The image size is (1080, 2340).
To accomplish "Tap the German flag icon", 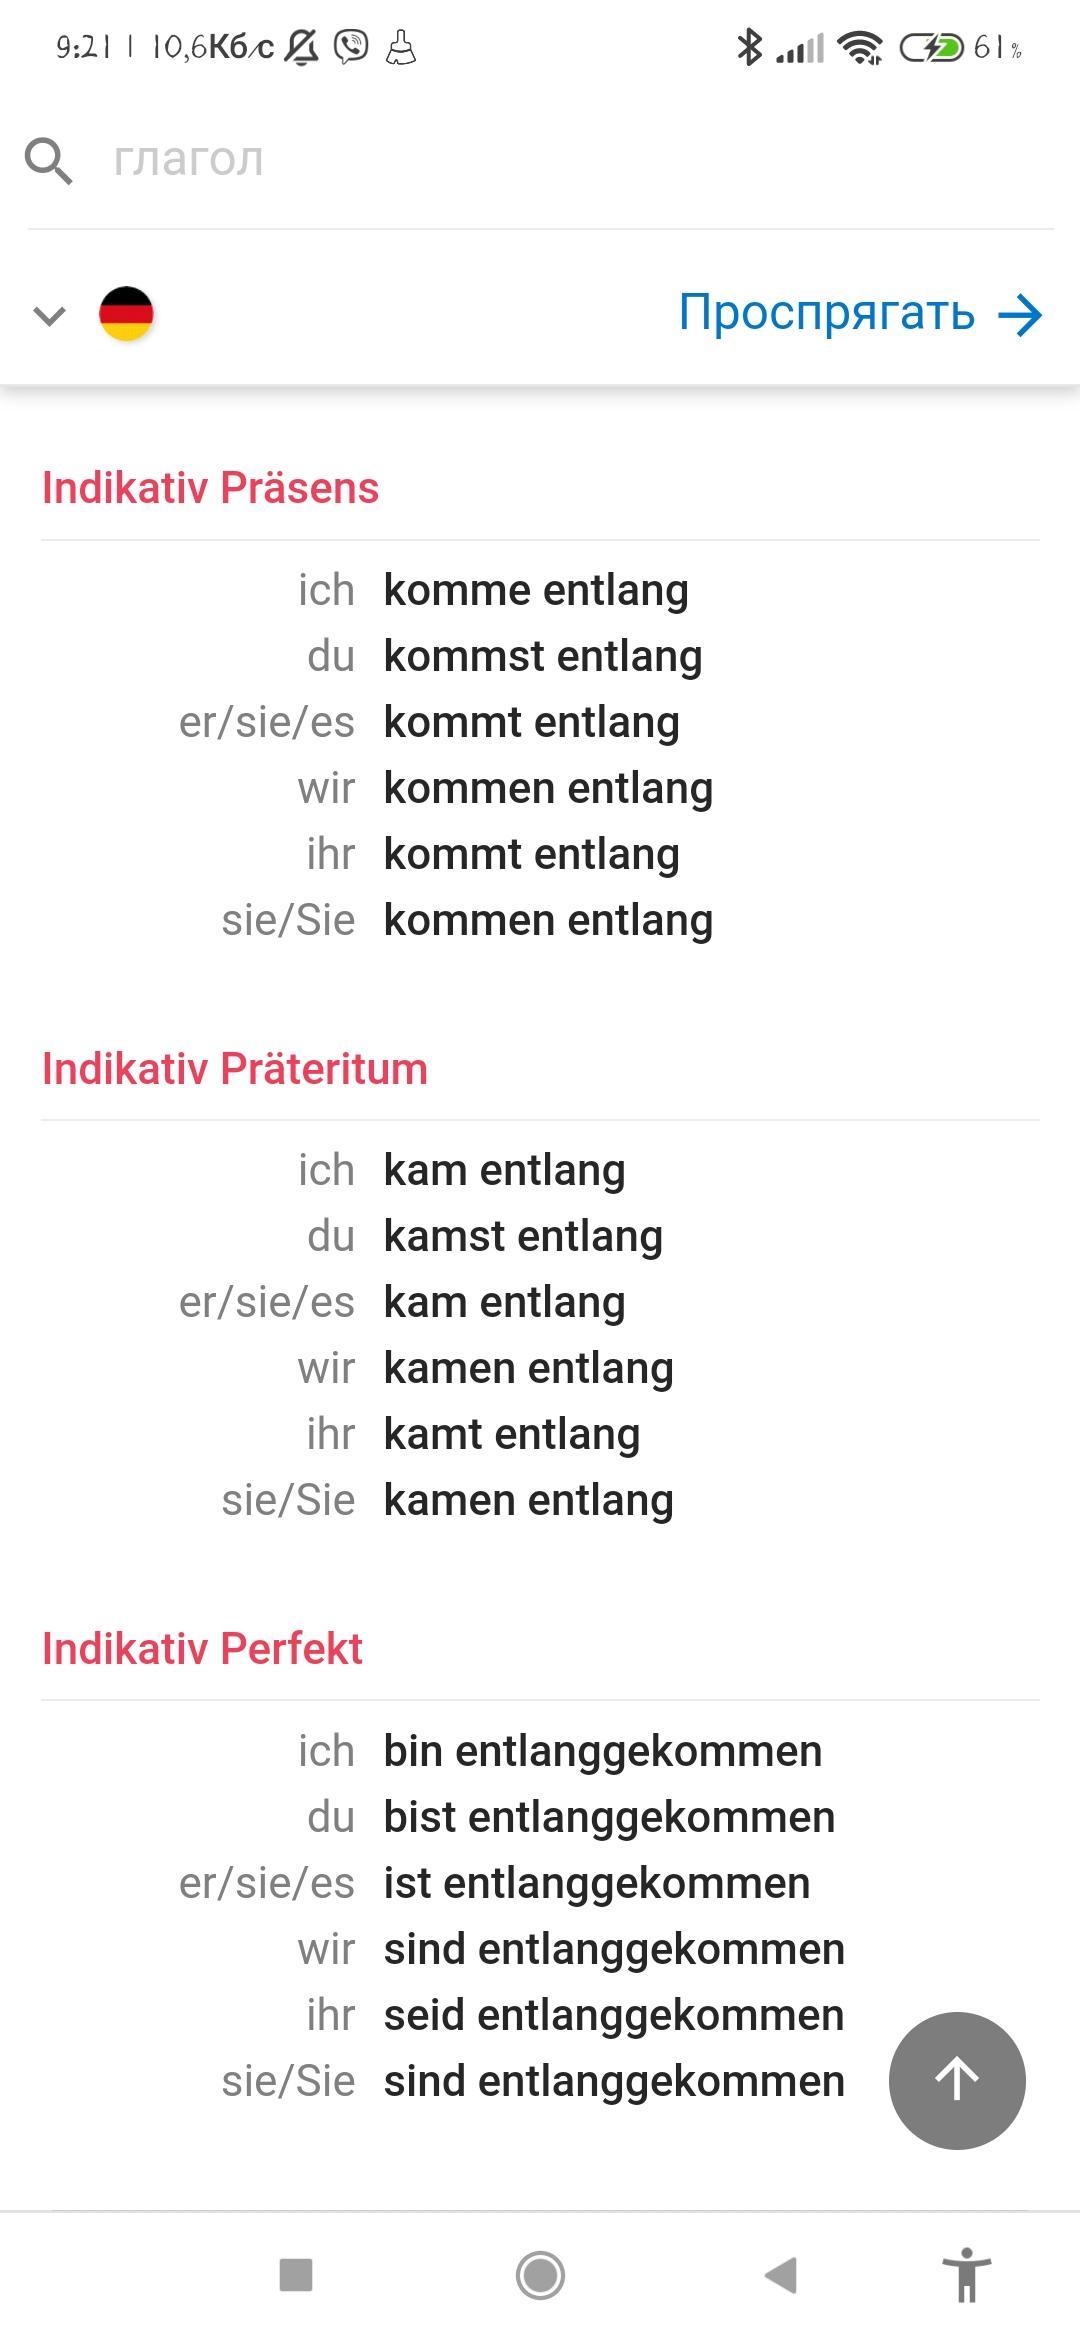I will (126, 314).
